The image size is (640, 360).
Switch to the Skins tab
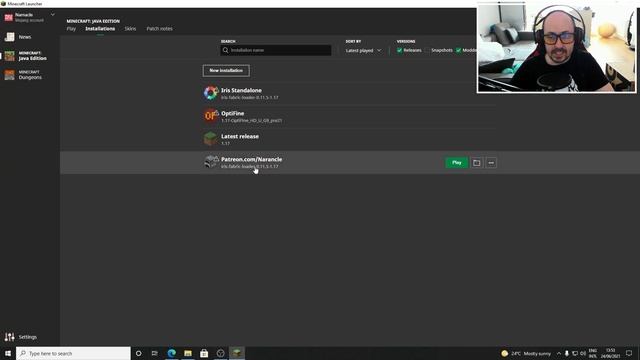(130, 29)
